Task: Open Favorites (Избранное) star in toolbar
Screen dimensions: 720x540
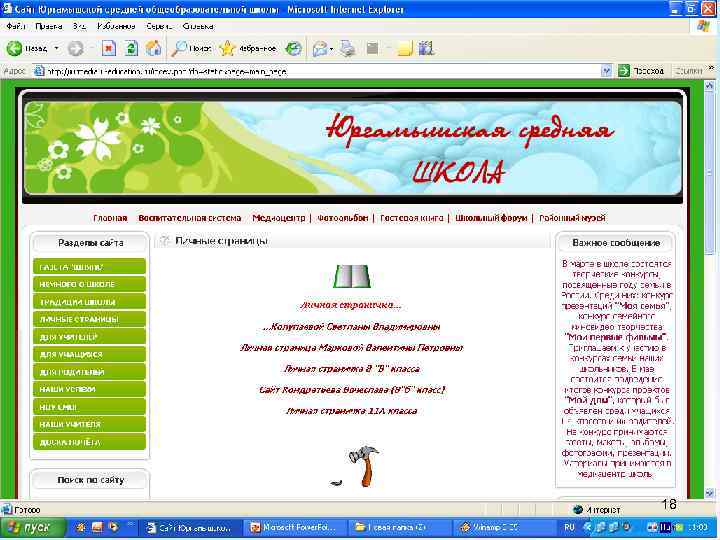Action: [248, 48]
